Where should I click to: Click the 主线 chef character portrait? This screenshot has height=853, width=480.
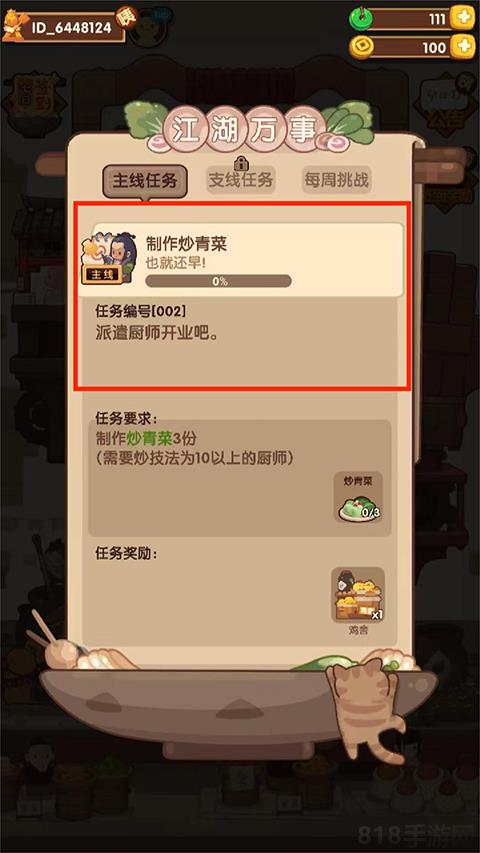click(109, 258)
